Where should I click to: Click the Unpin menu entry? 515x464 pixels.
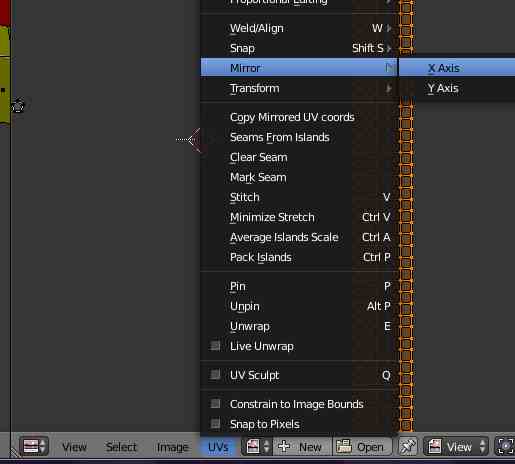coord(299,306)
